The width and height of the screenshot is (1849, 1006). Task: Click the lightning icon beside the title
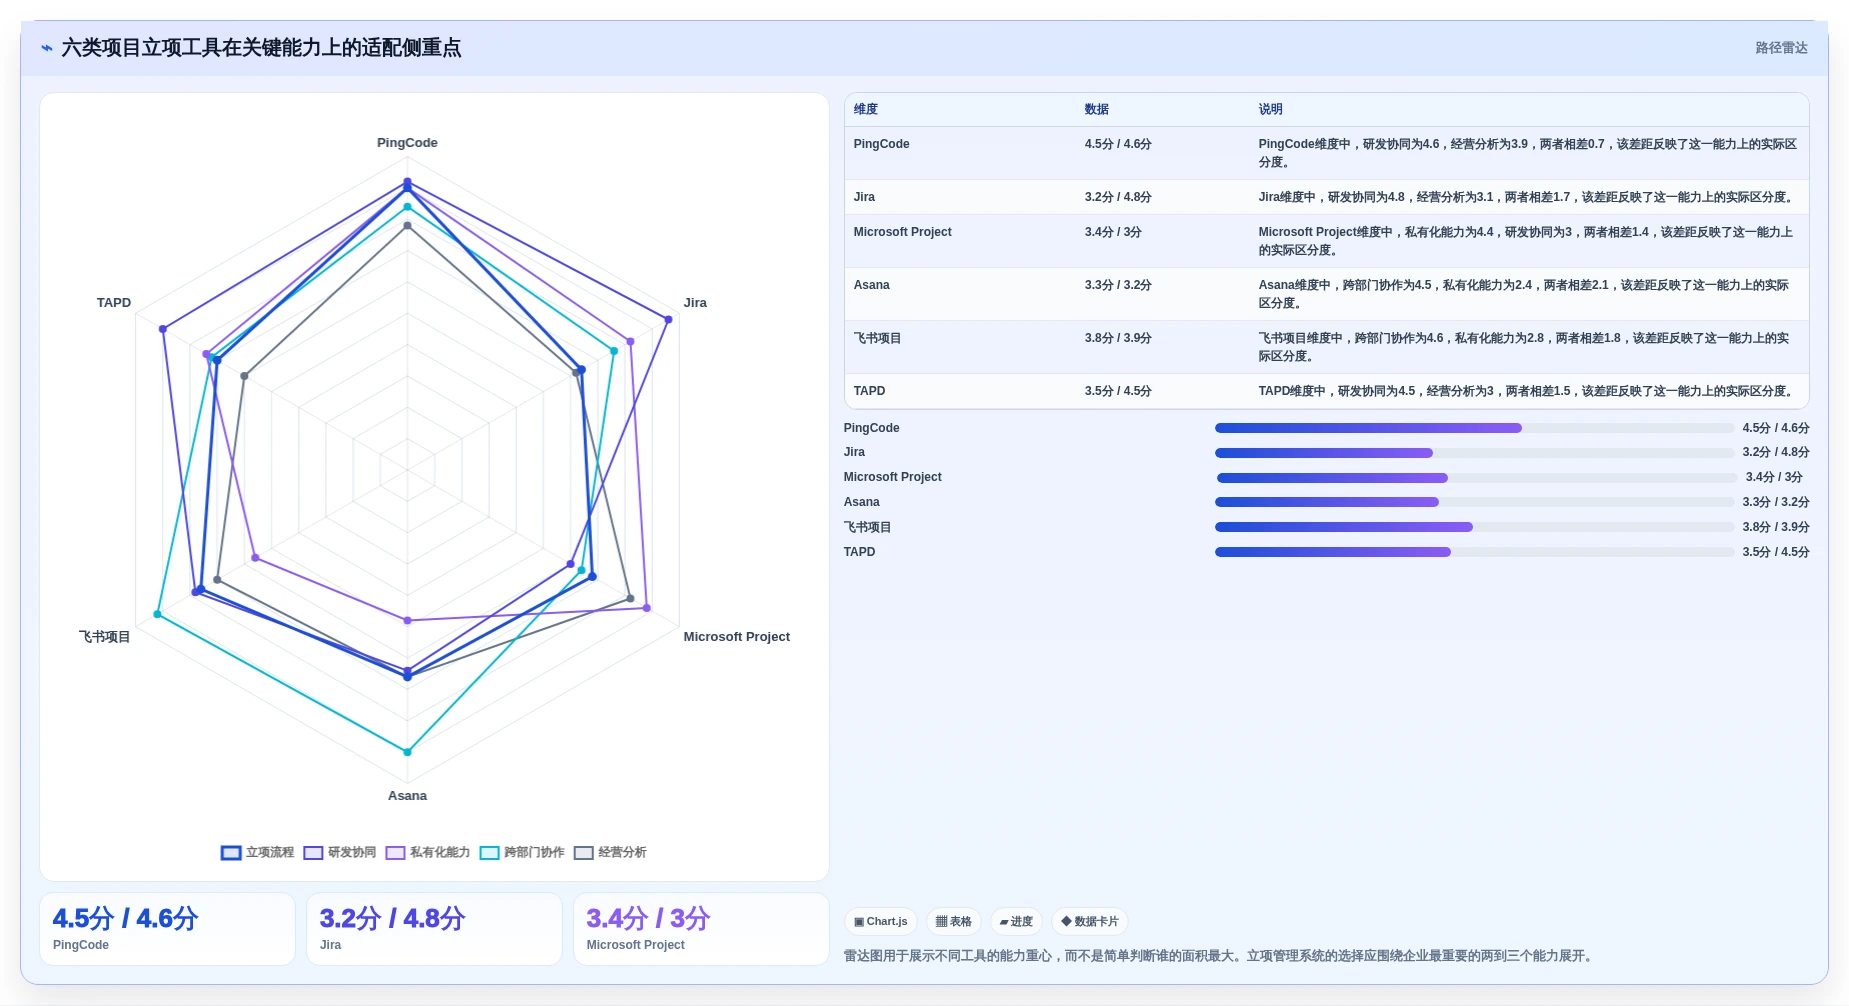[46, 48]
